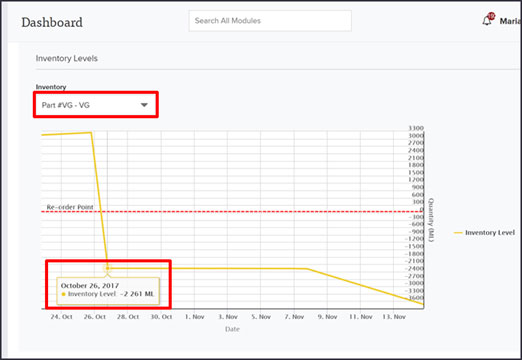Click in the Search All Modules field
522x360 pixels.
(x=270, y=21)
